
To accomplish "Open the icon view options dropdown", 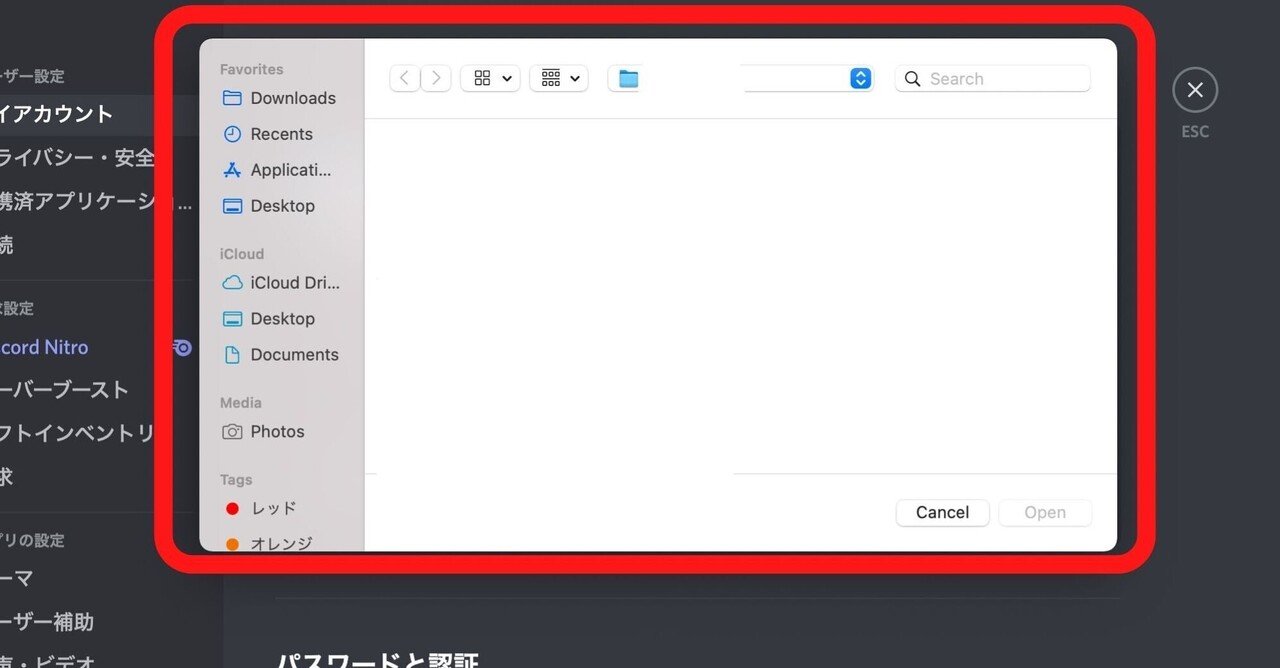I will pyautogui.click(x=490, y=77).
